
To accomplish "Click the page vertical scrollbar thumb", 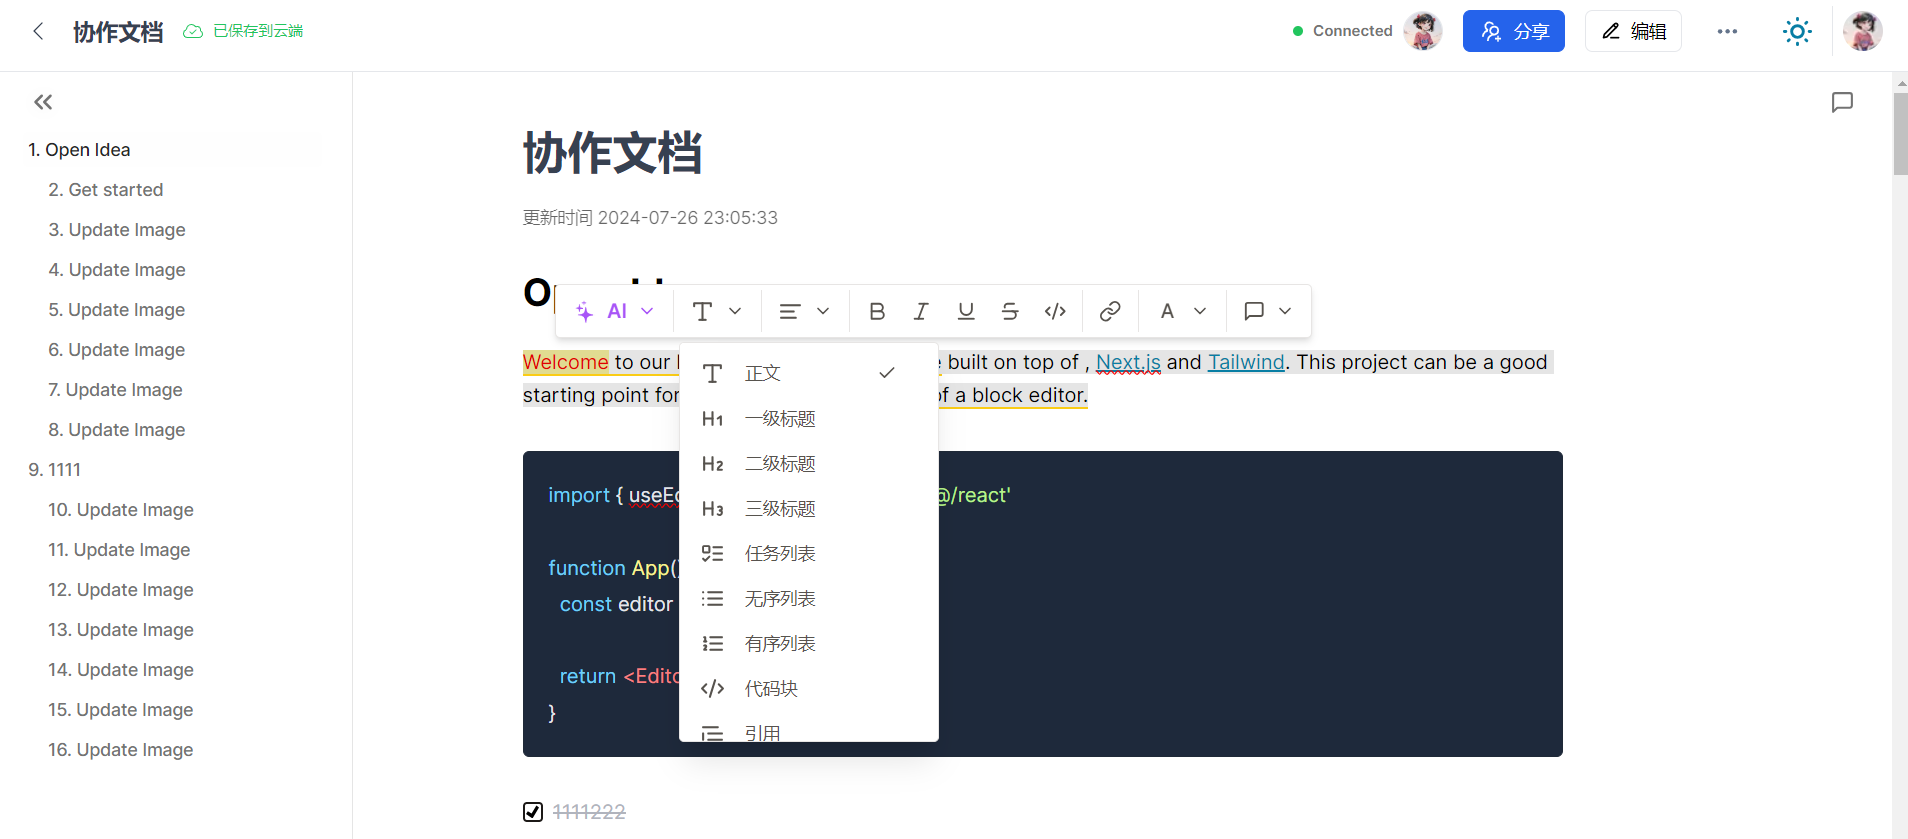I will tap(1900, 134).
